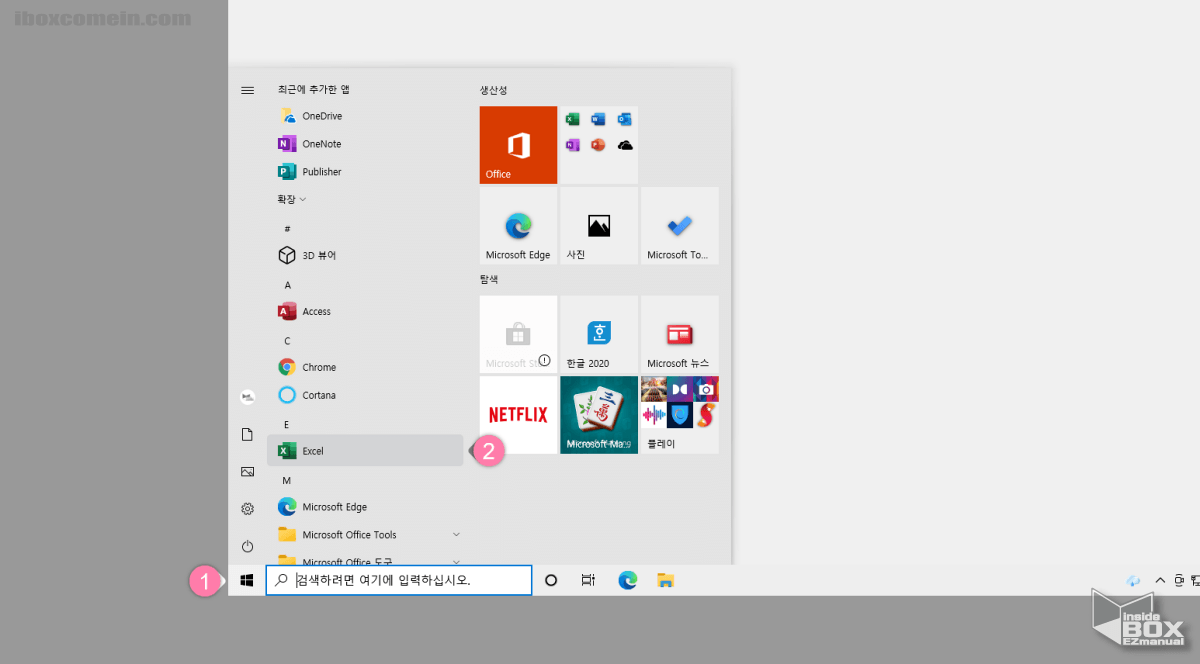Click the Cortana circle on the taskbar
Image resolution: width=1200 pixels, height=664 pixels.
click(x=551, y=579)
